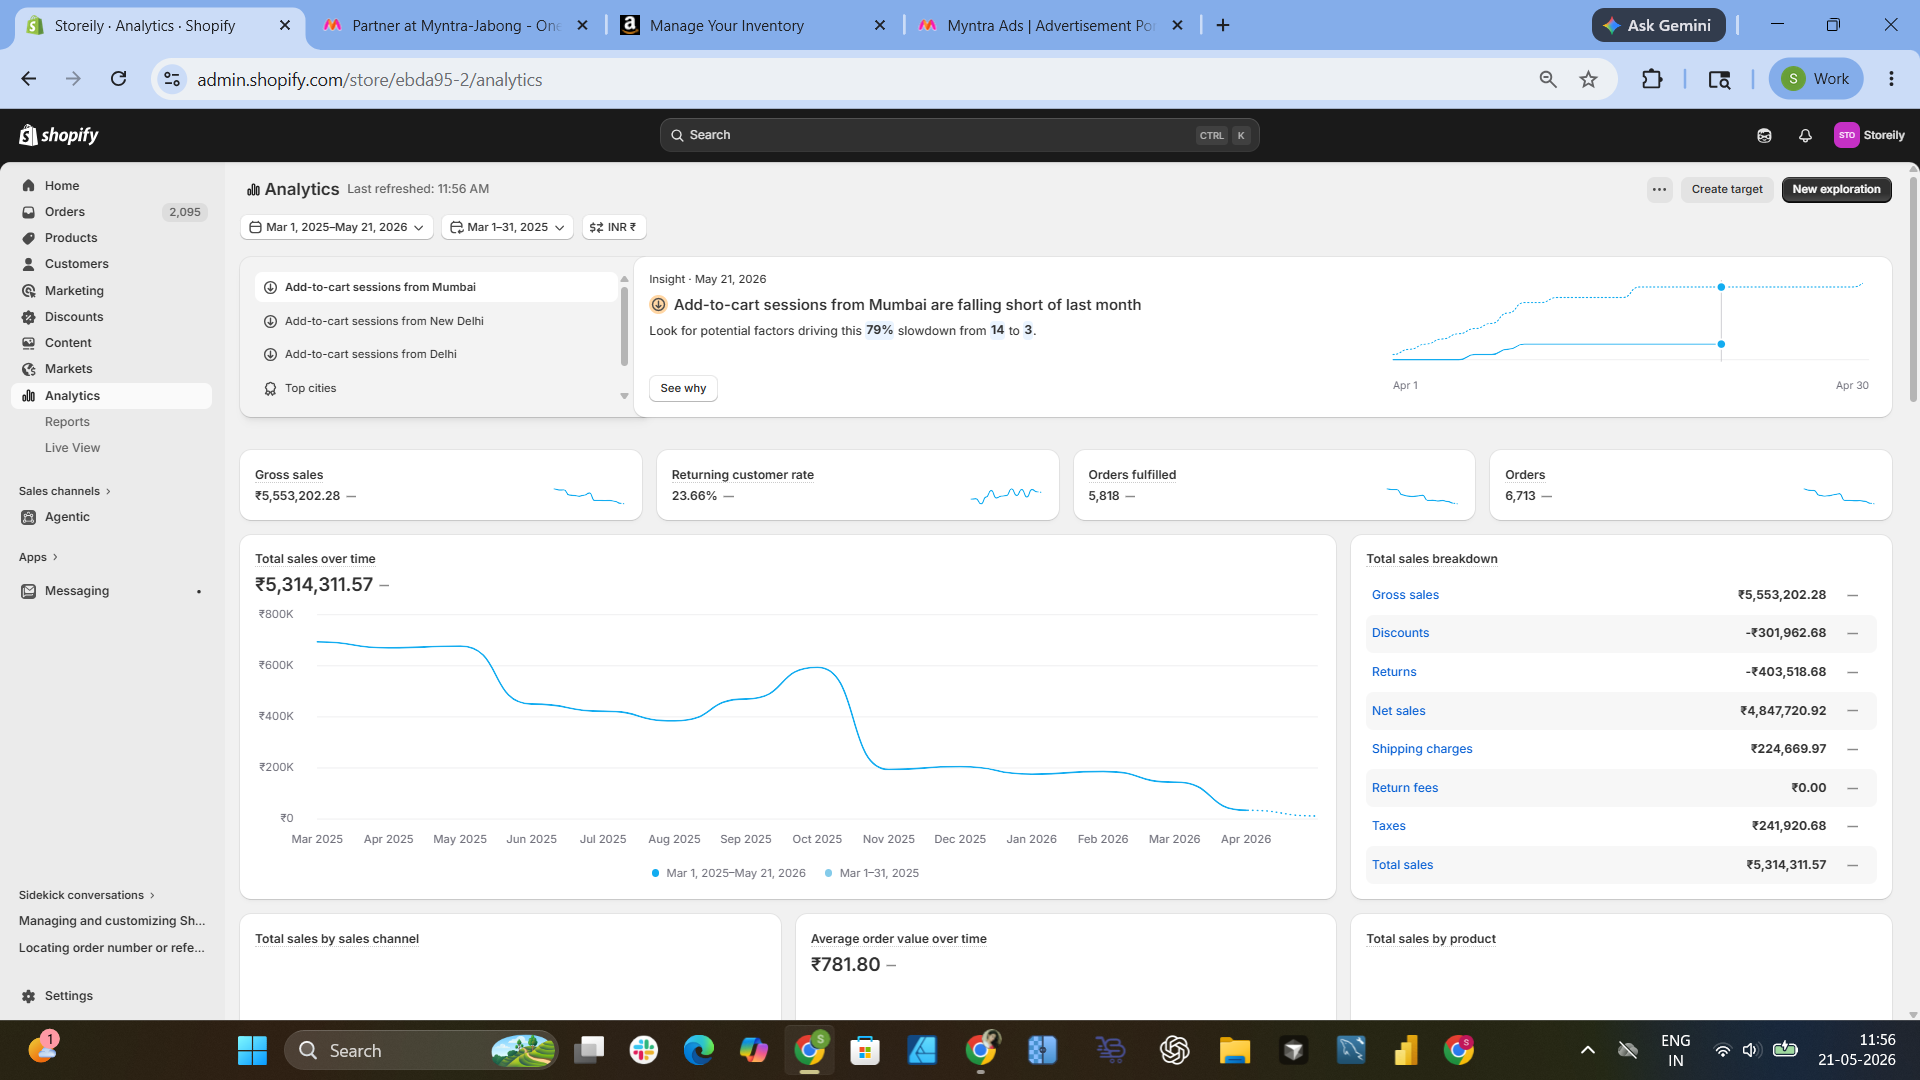This screenshot has height=1080, width=1920.
Task: Open the Shopify logo home link
Action: point(59,135)
